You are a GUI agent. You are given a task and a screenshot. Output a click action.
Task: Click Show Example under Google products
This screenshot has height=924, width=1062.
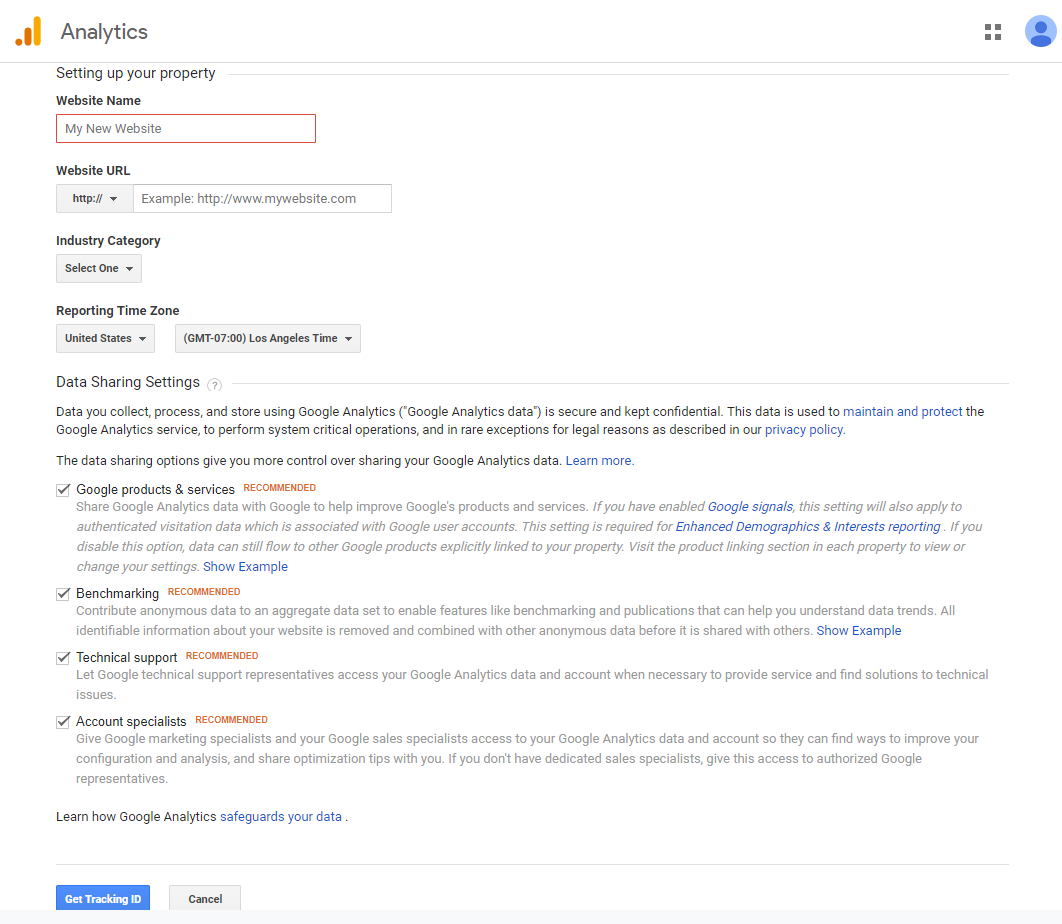pyautogui.click(x=245, y=566)
